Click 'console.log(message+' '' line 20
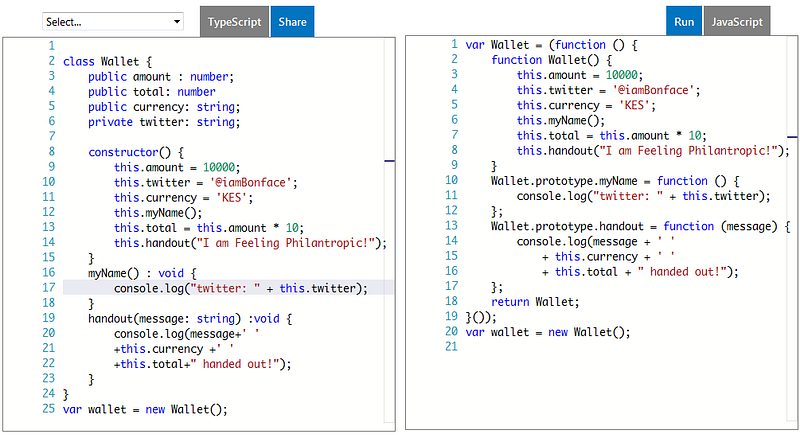The height and width of the screenshot is (435, 800). point(187,334)
